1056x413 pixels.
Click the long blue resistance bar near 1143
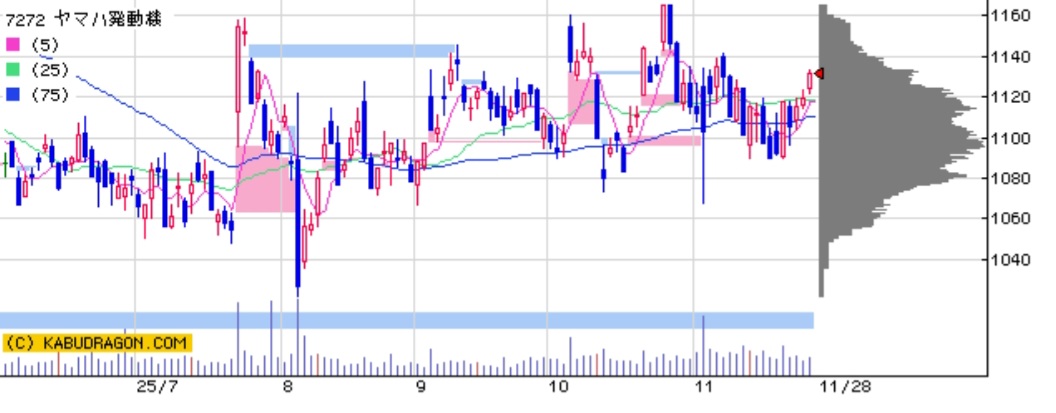(x=352, y=51)
